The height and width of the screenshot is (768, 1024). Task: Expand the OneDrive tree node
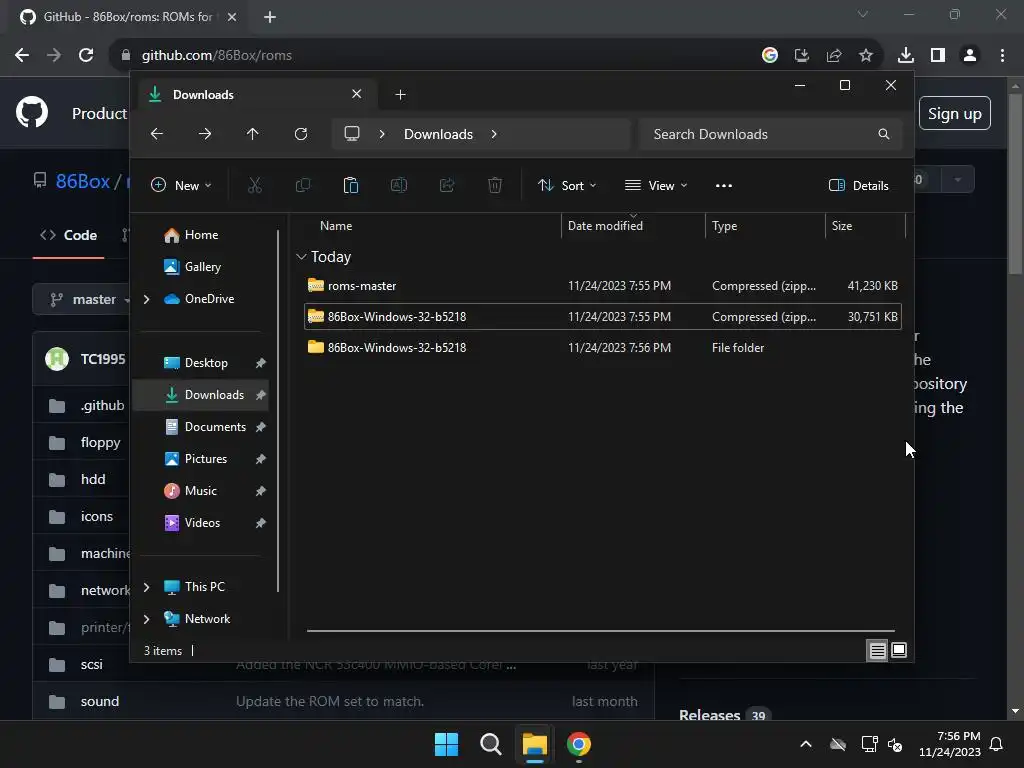(146, 299)
